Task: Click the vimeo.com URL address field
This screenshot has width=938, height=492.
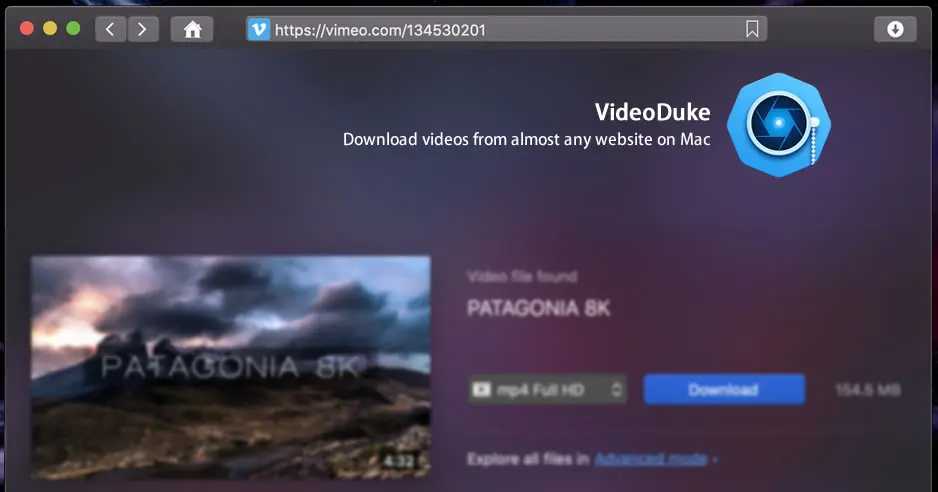Action: point(506,29)
